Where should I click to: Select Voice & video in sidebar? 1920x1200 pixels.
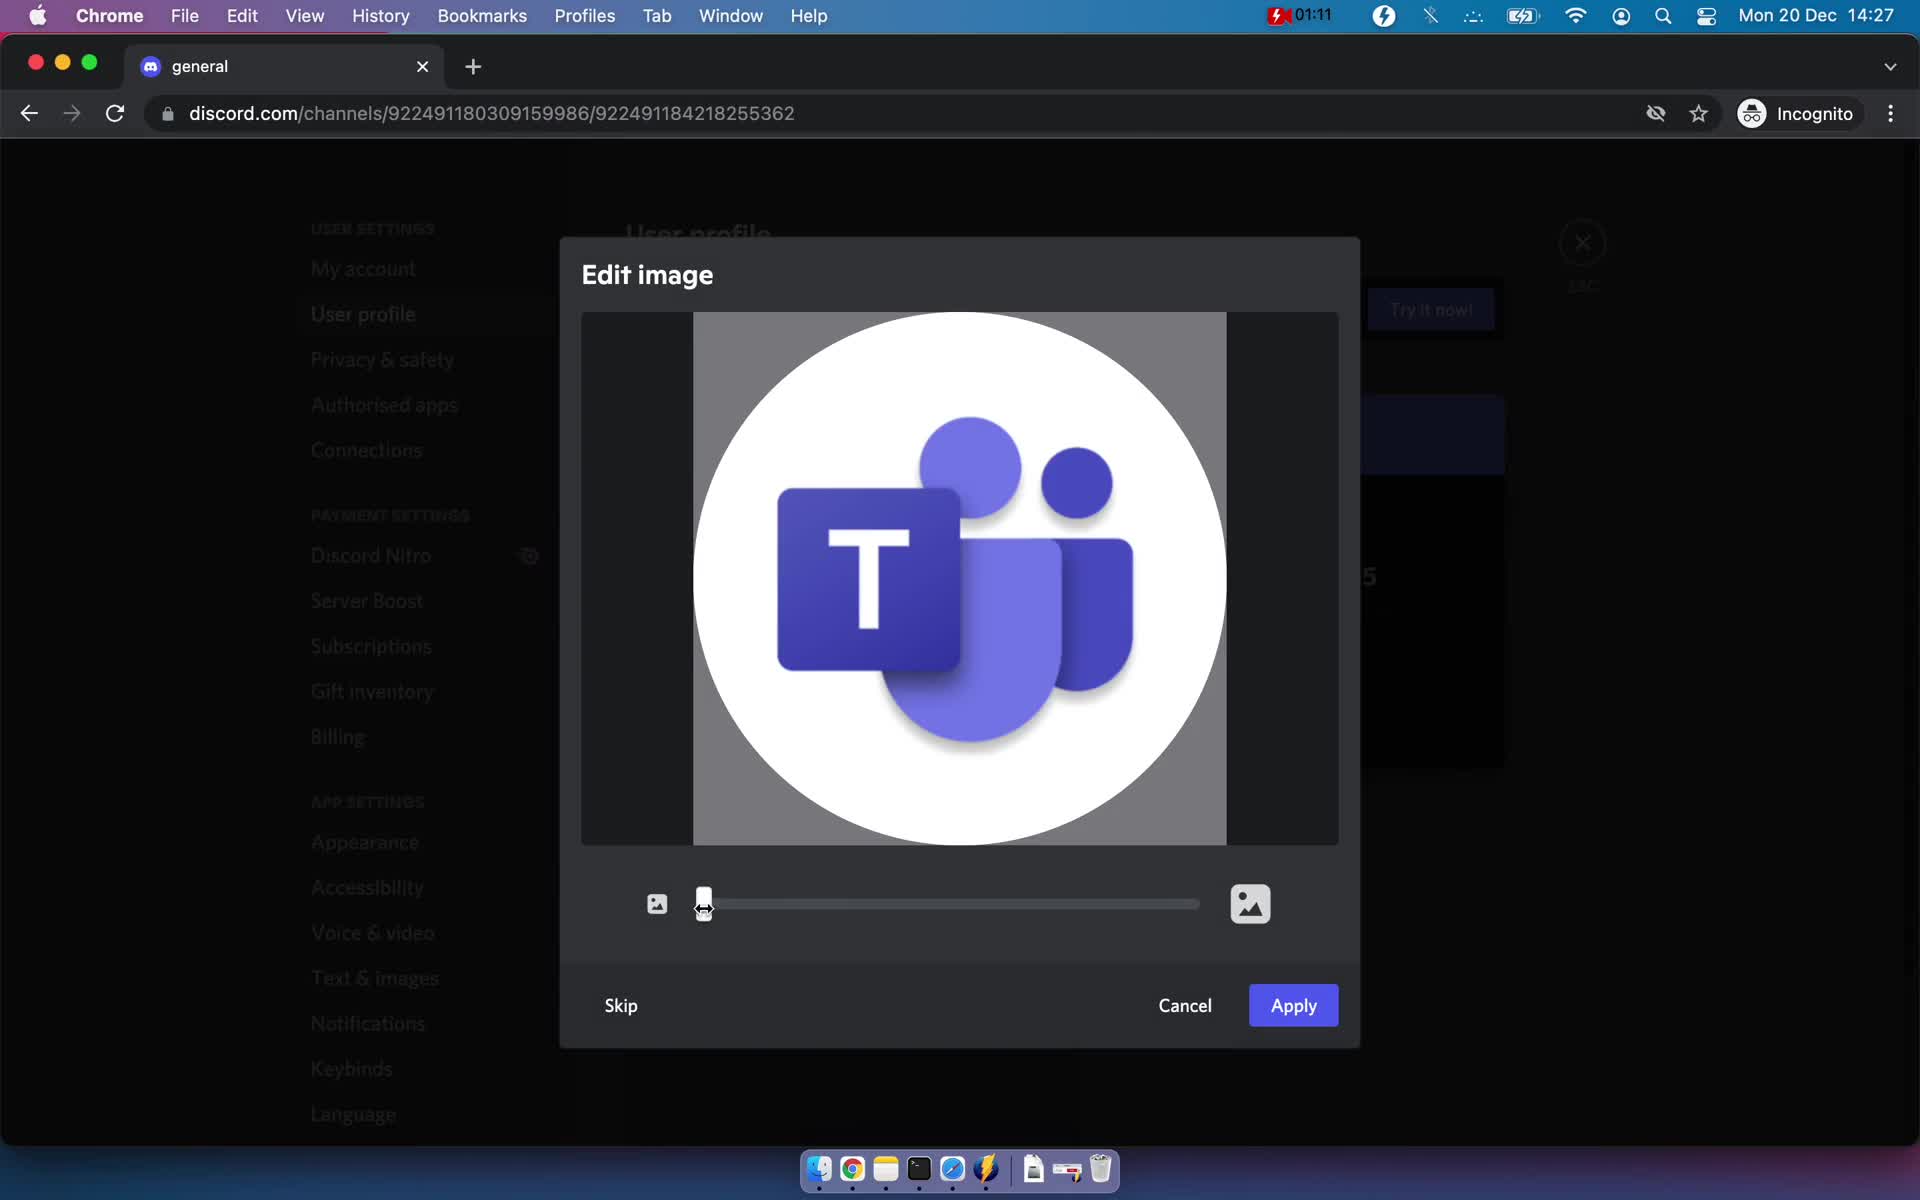pos(373,933)
